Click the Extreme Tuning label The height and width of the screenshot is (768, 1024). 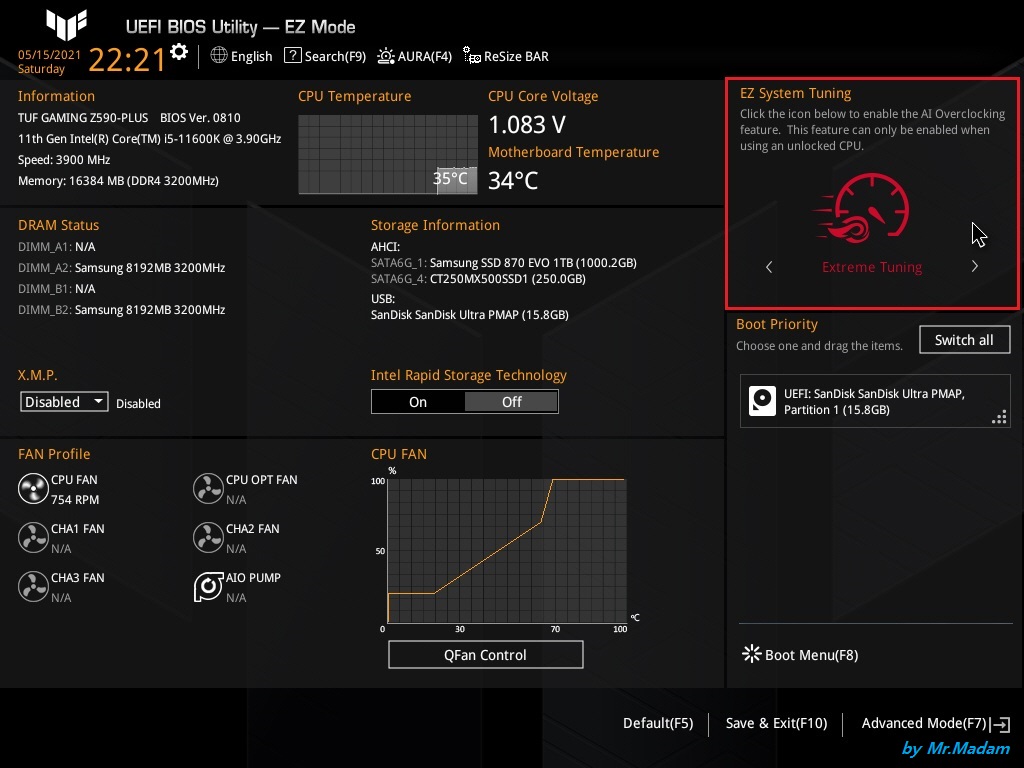(872, 267)
